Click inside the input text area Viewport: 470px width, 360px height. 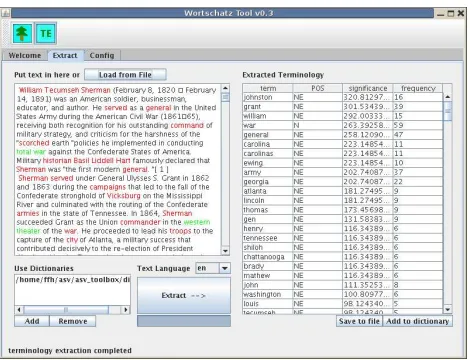[x=118, y=169]
